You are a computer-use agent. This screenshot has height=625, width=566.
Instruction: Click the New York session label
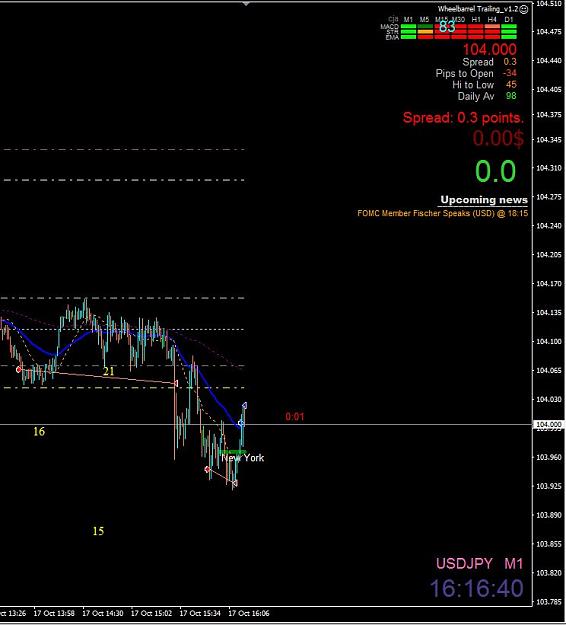coord(243,458)
